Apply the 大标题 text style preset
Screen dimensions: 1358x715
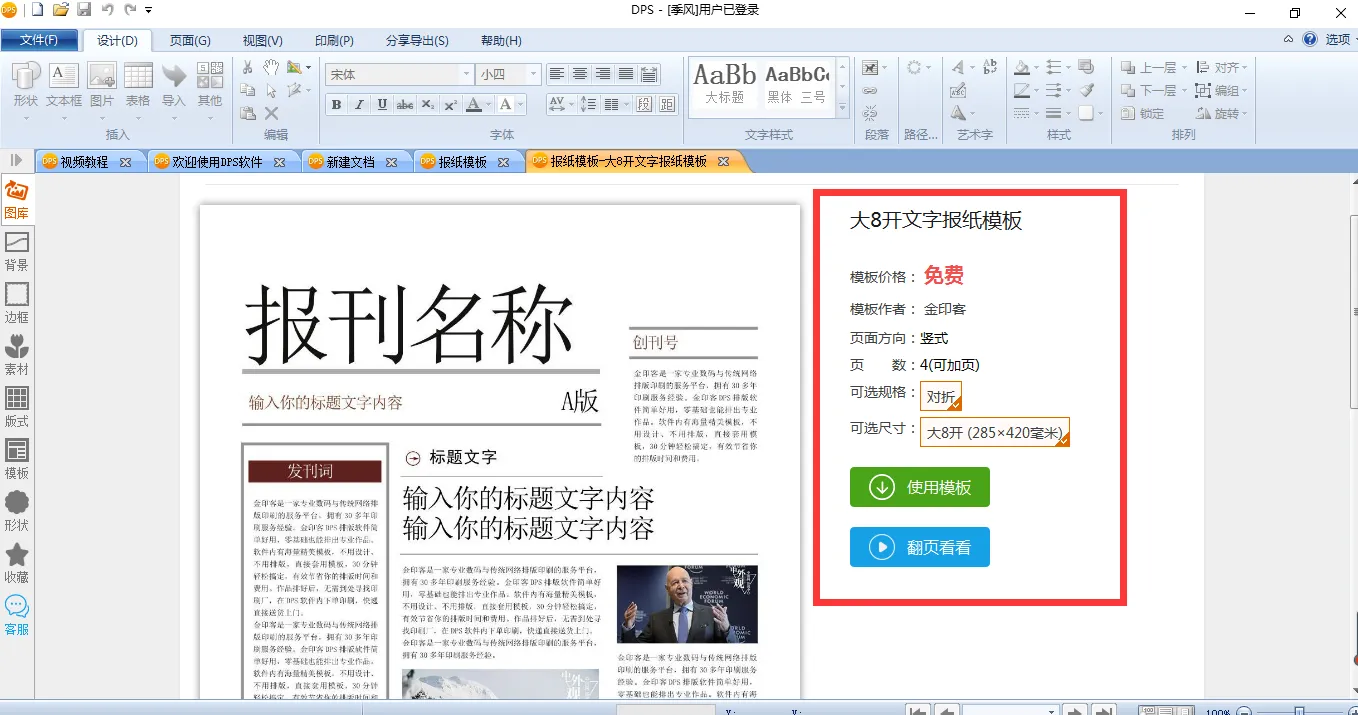724,85
